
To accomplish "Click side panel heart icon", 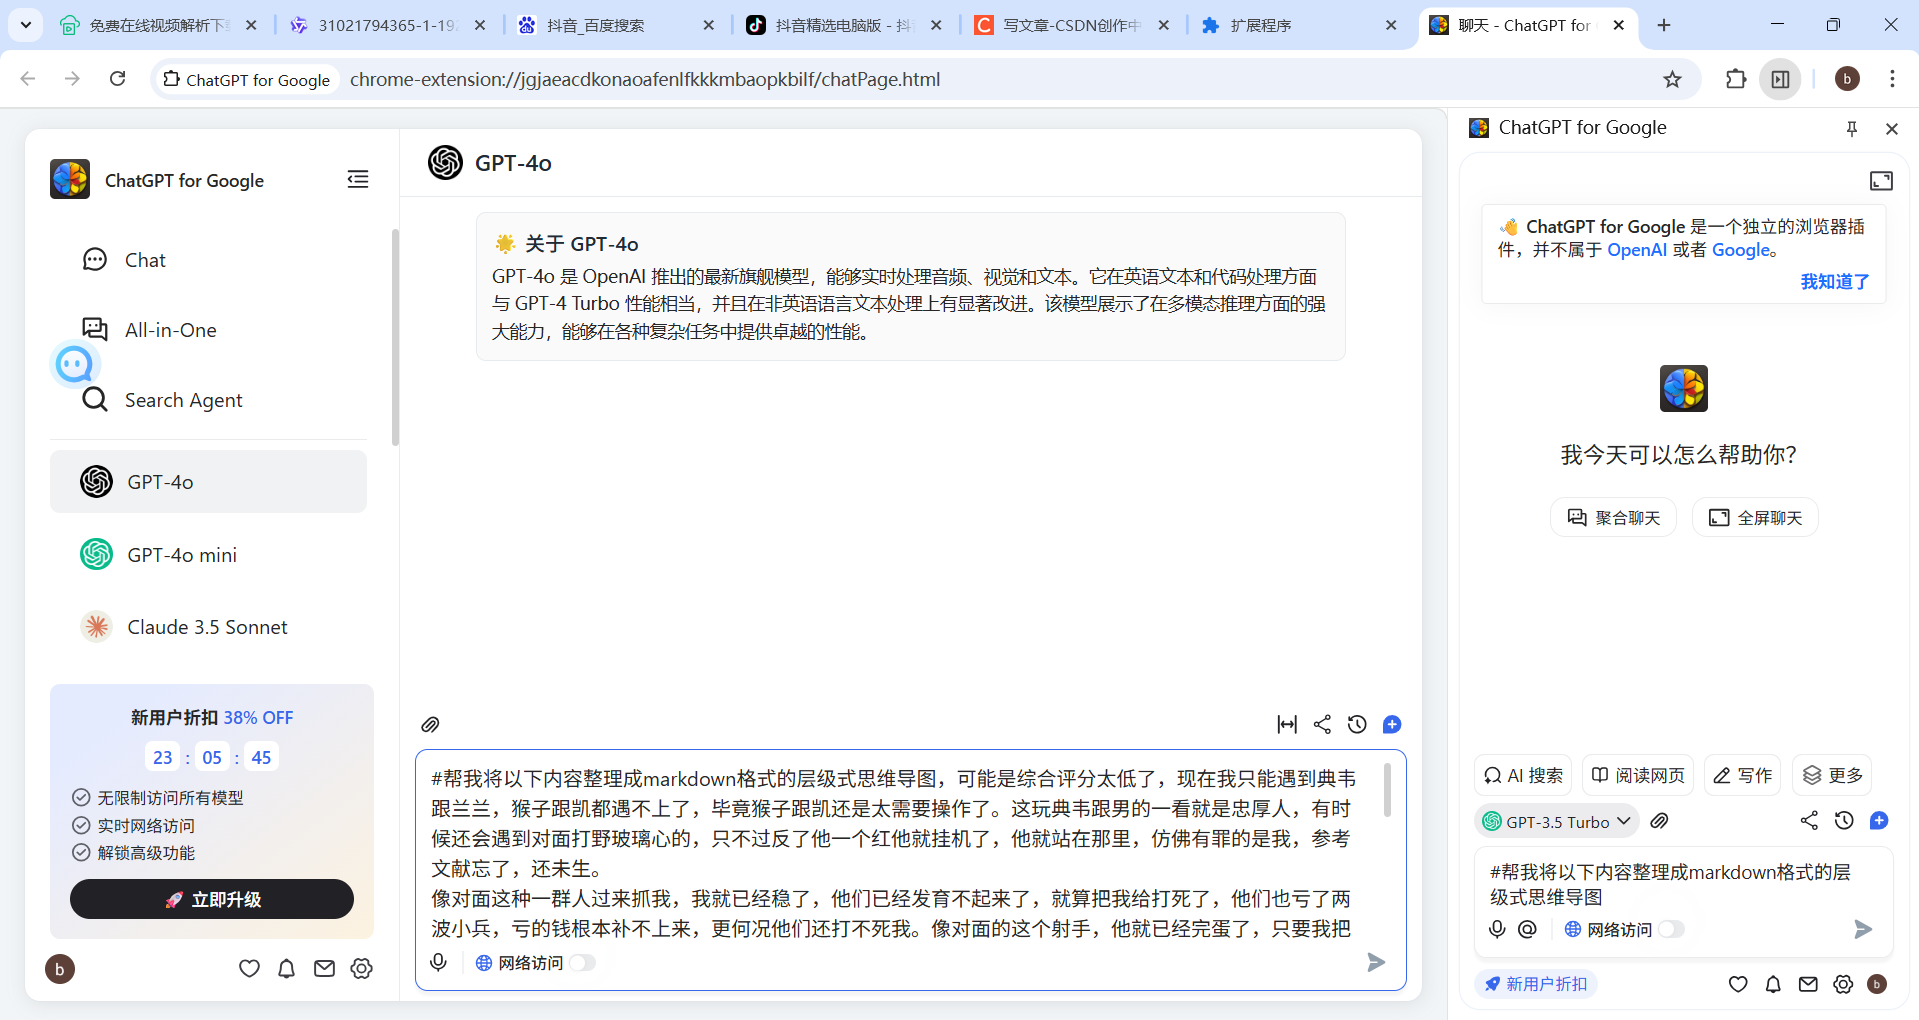I will point(1738,984).
